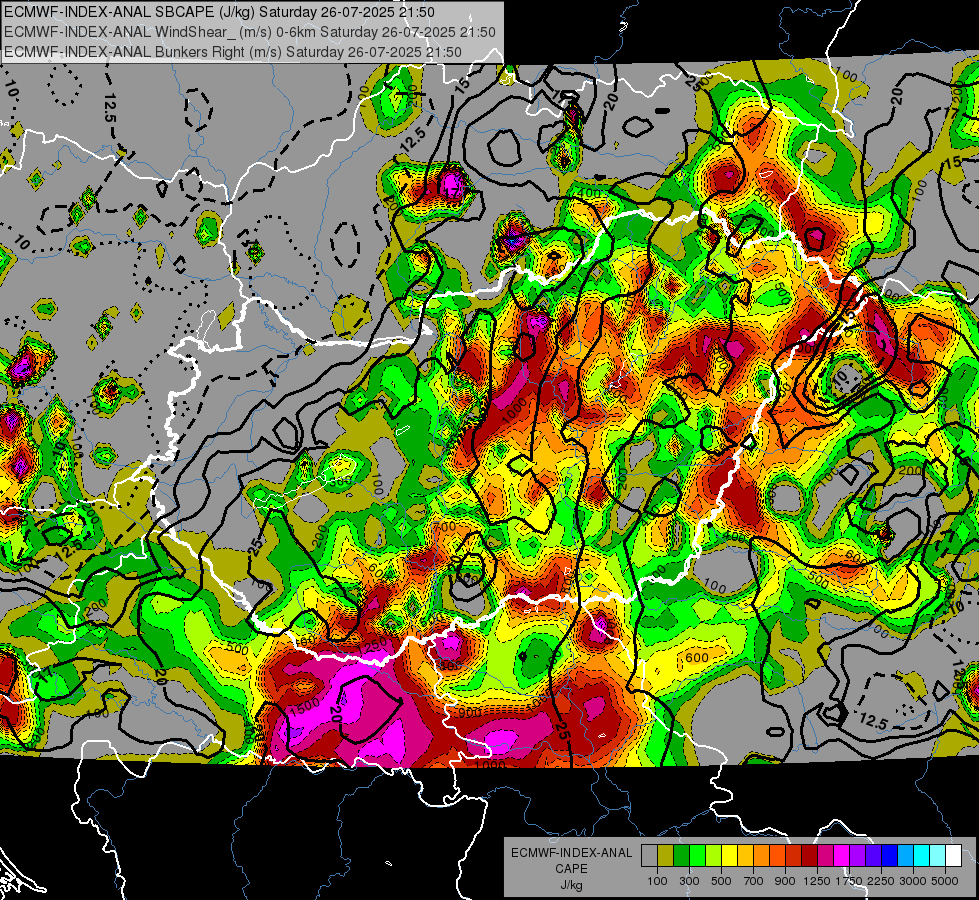Select the amber legend swatch
This screenshot has height=900, width=979.
[745, 856]
